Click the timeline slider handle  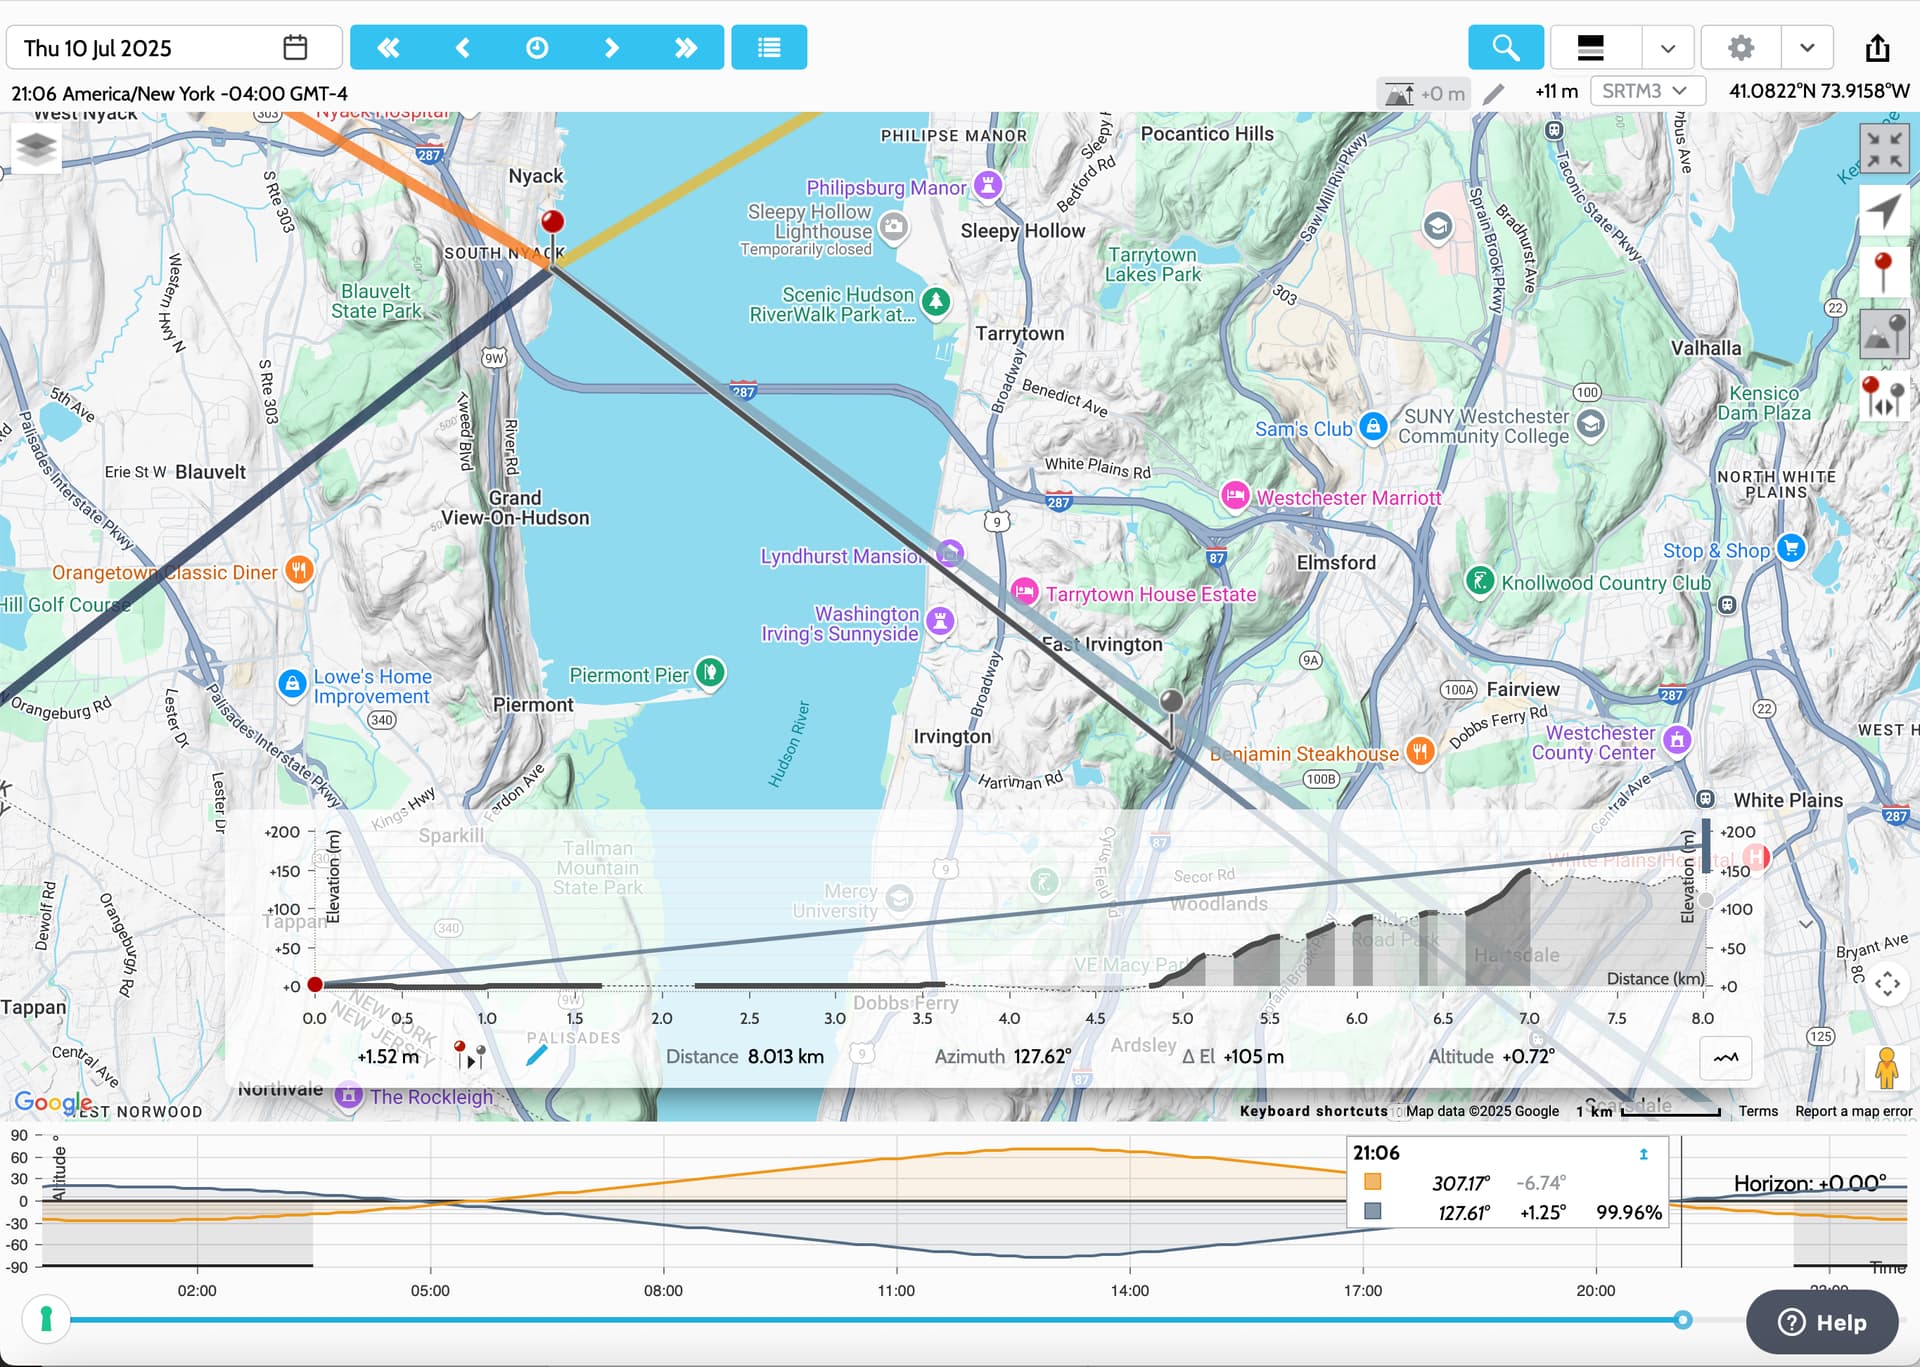pos(1683,1320)
